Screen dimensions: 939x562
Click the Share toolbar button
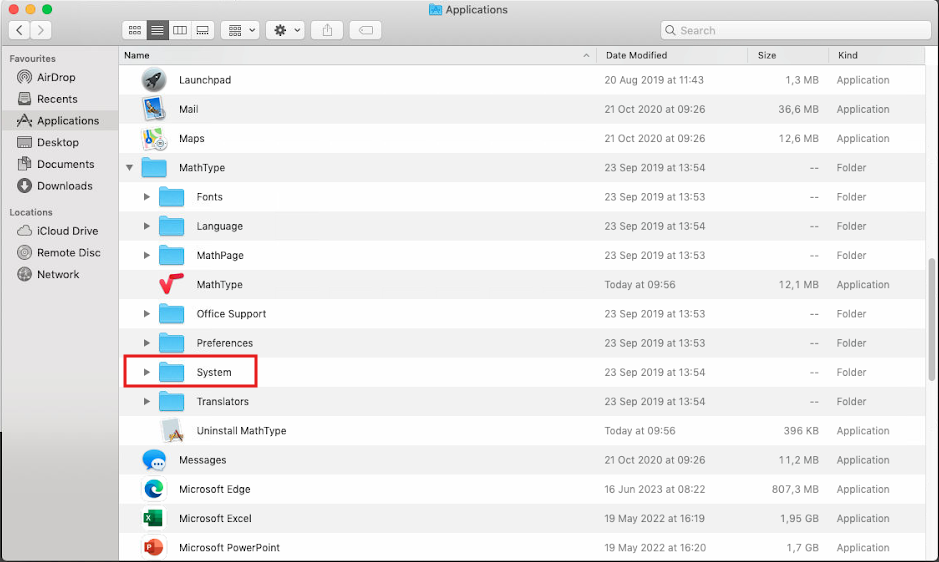pos(327,30)
